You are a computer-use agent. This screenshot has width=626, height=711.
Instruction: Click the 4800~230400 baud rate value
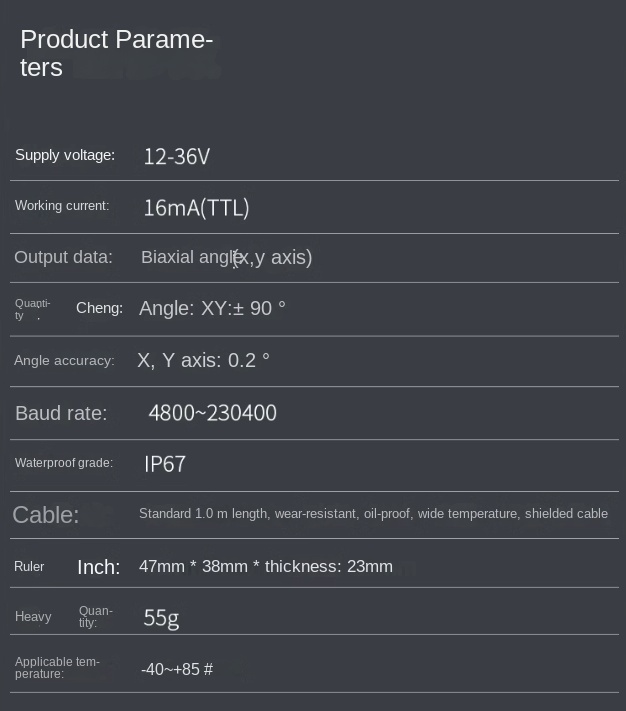[x=212, y=413]
